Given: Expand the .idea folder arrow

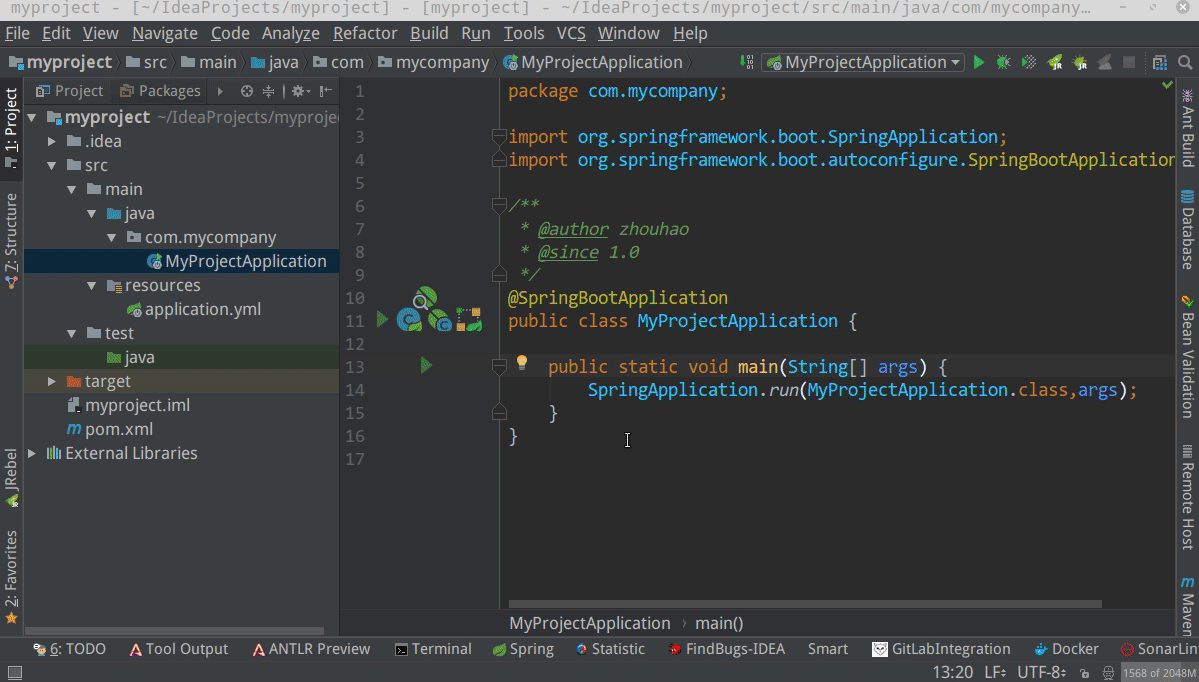Looking at the screenshot, I should (52, 141).
